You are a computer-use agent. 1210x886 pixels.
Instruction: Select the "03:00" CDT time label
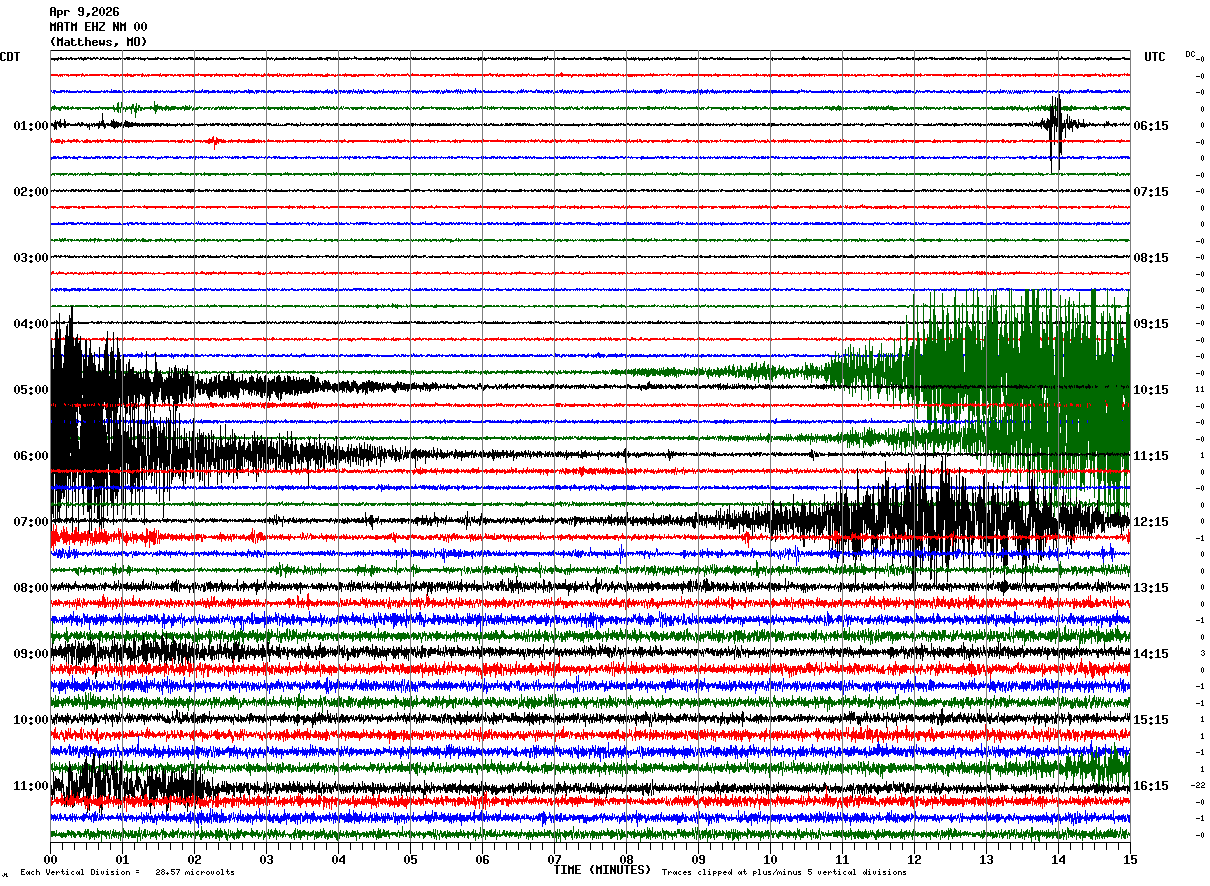point(31,258)
